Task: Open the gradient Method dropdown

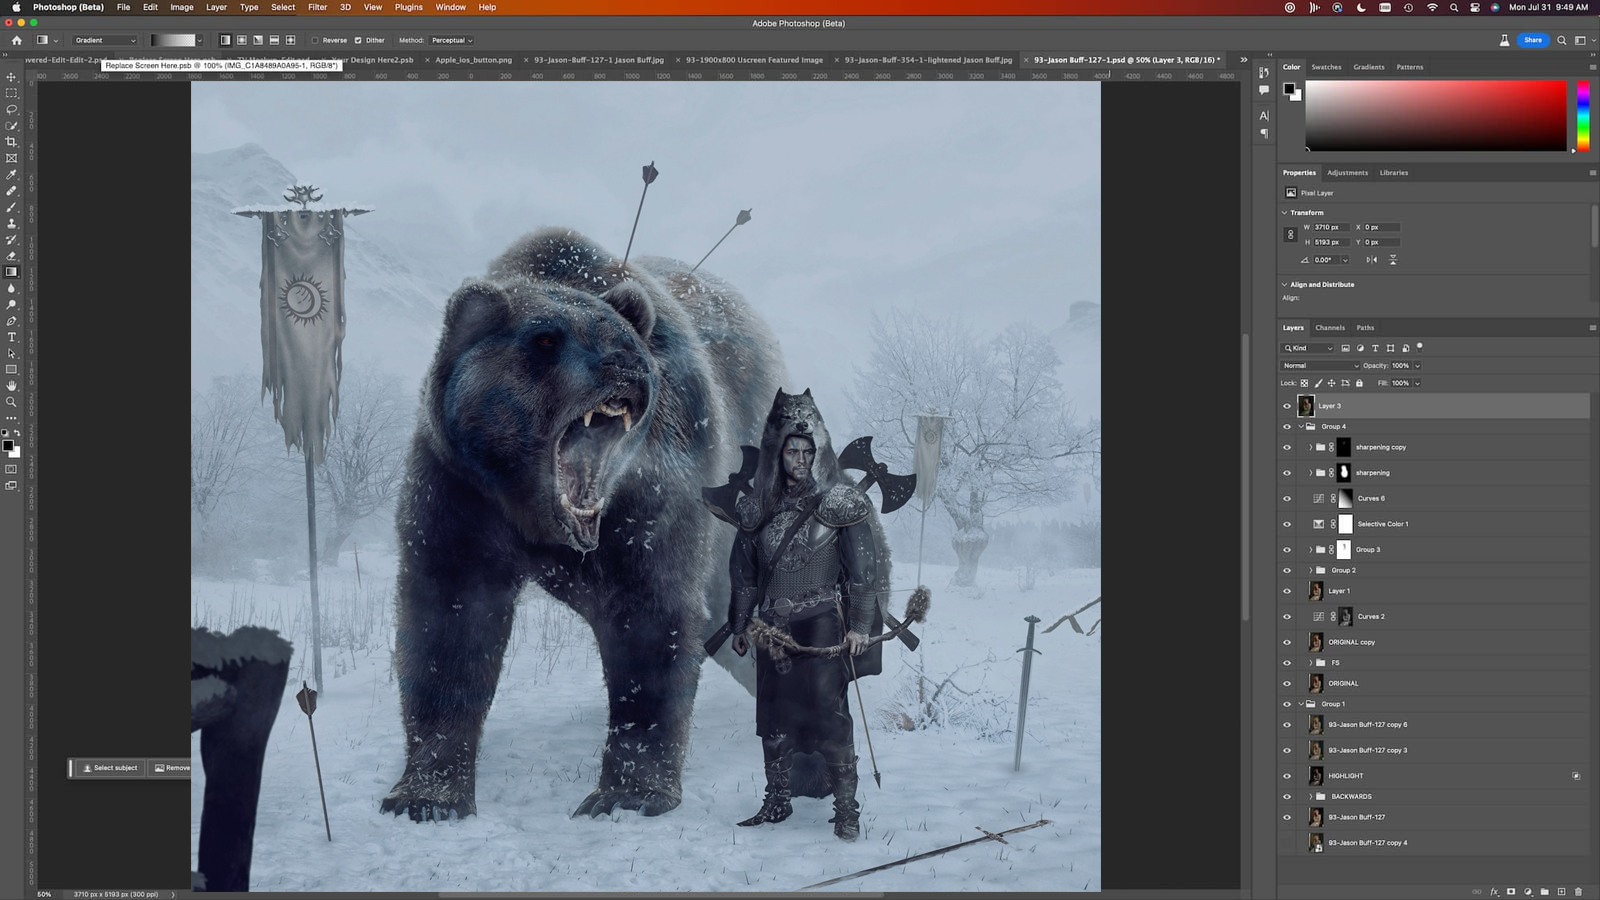Action: click(452, 41)
